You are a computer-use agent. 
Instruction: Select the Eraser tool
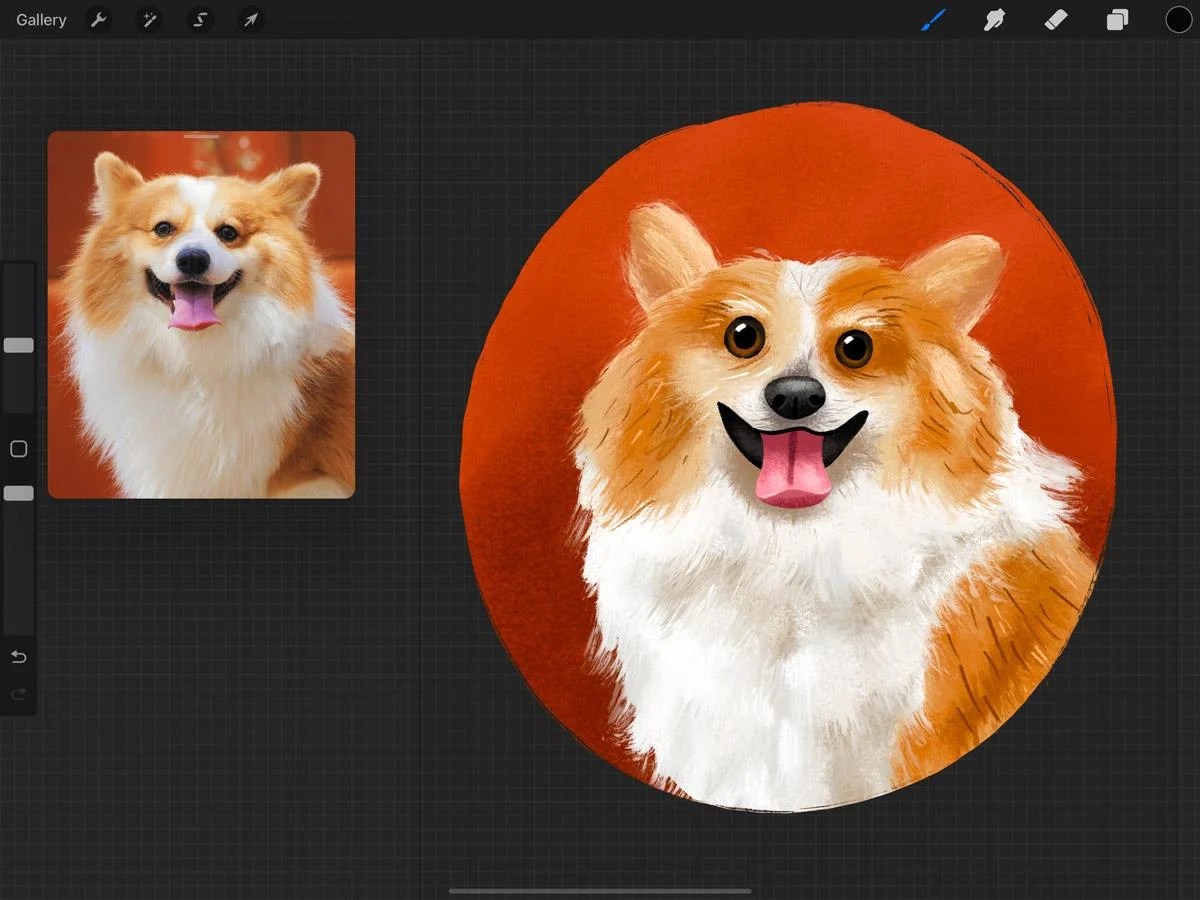[1056, 19]
